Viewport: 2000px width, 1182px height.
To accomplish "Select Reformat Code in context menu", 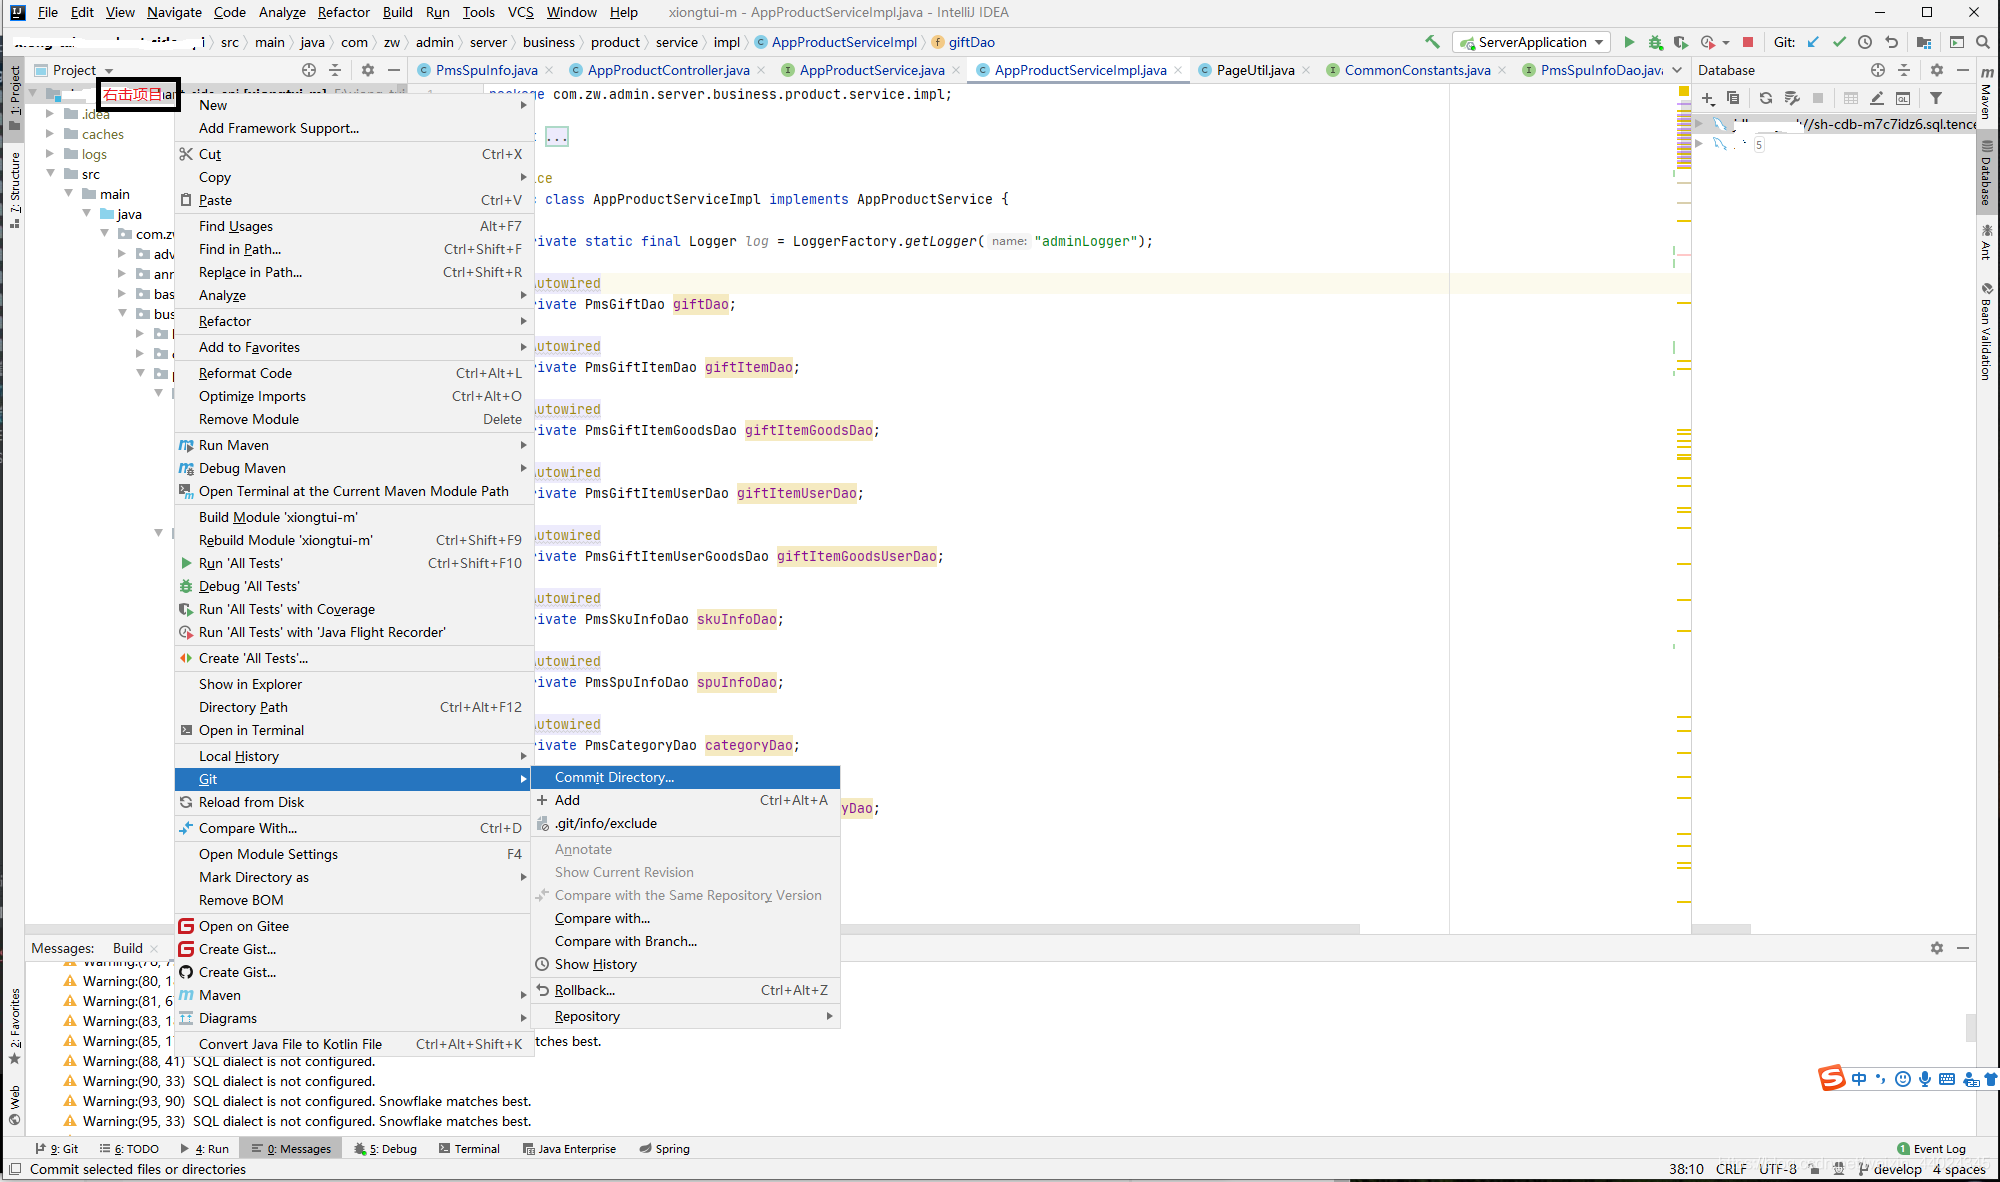I will click(352, 373).
